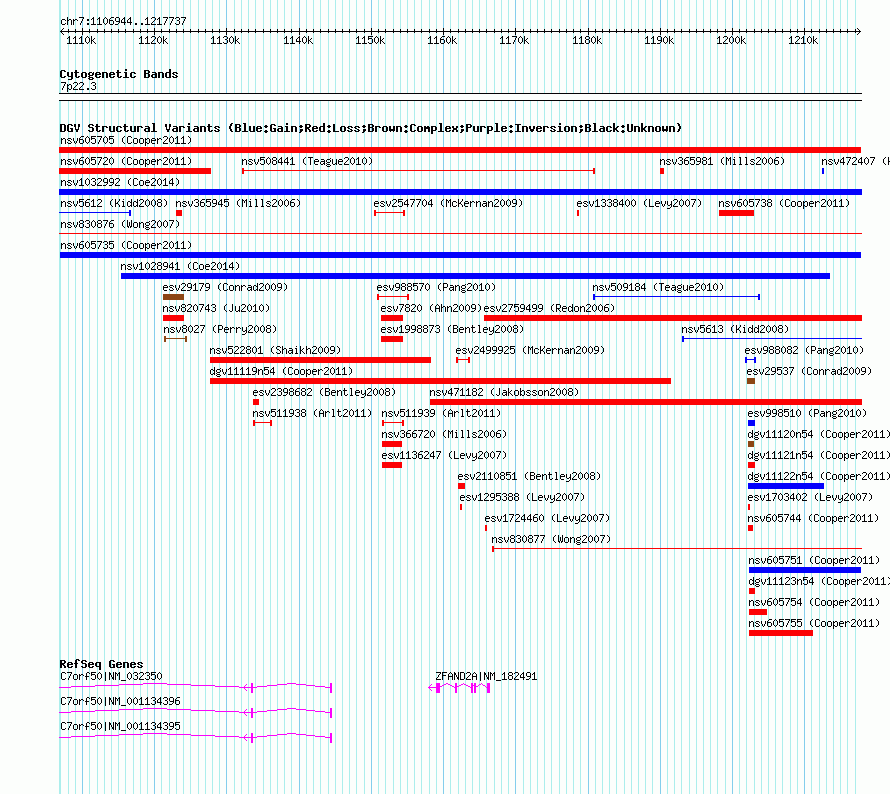Click the brown esv29179 complex variant bar
Image resolution: width=890 pixels, height=794 pixels.
[x=173, y=297]
